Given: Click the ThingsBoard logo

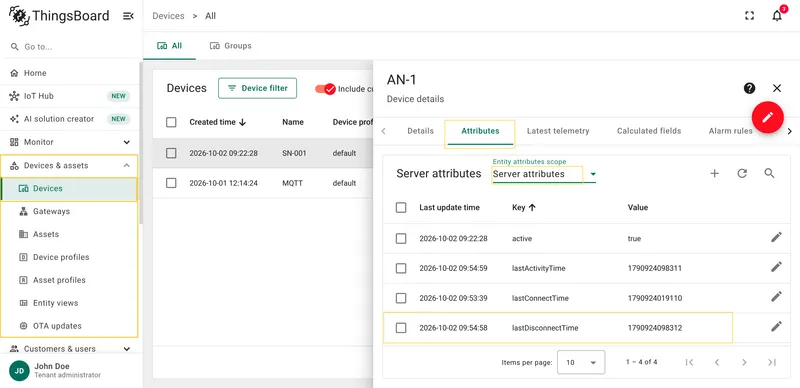Looking at the screenshot, I should pos(59,16).
